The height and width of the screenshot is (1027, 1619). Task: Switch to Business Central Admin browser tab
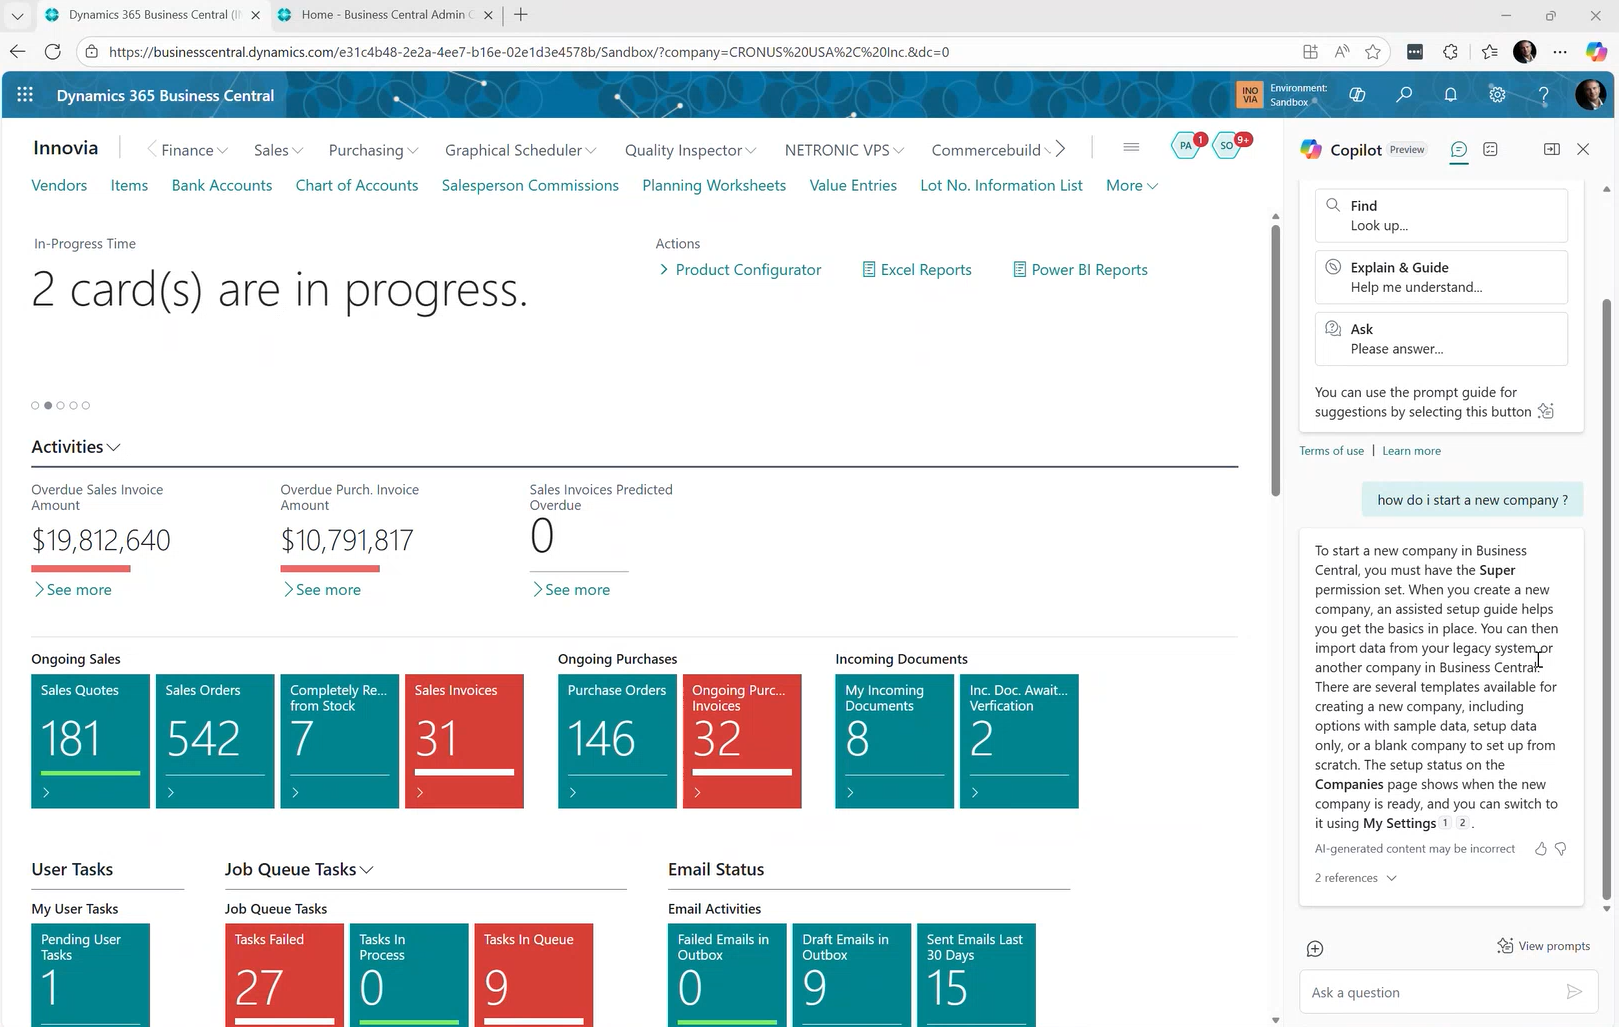click(384, 15)
